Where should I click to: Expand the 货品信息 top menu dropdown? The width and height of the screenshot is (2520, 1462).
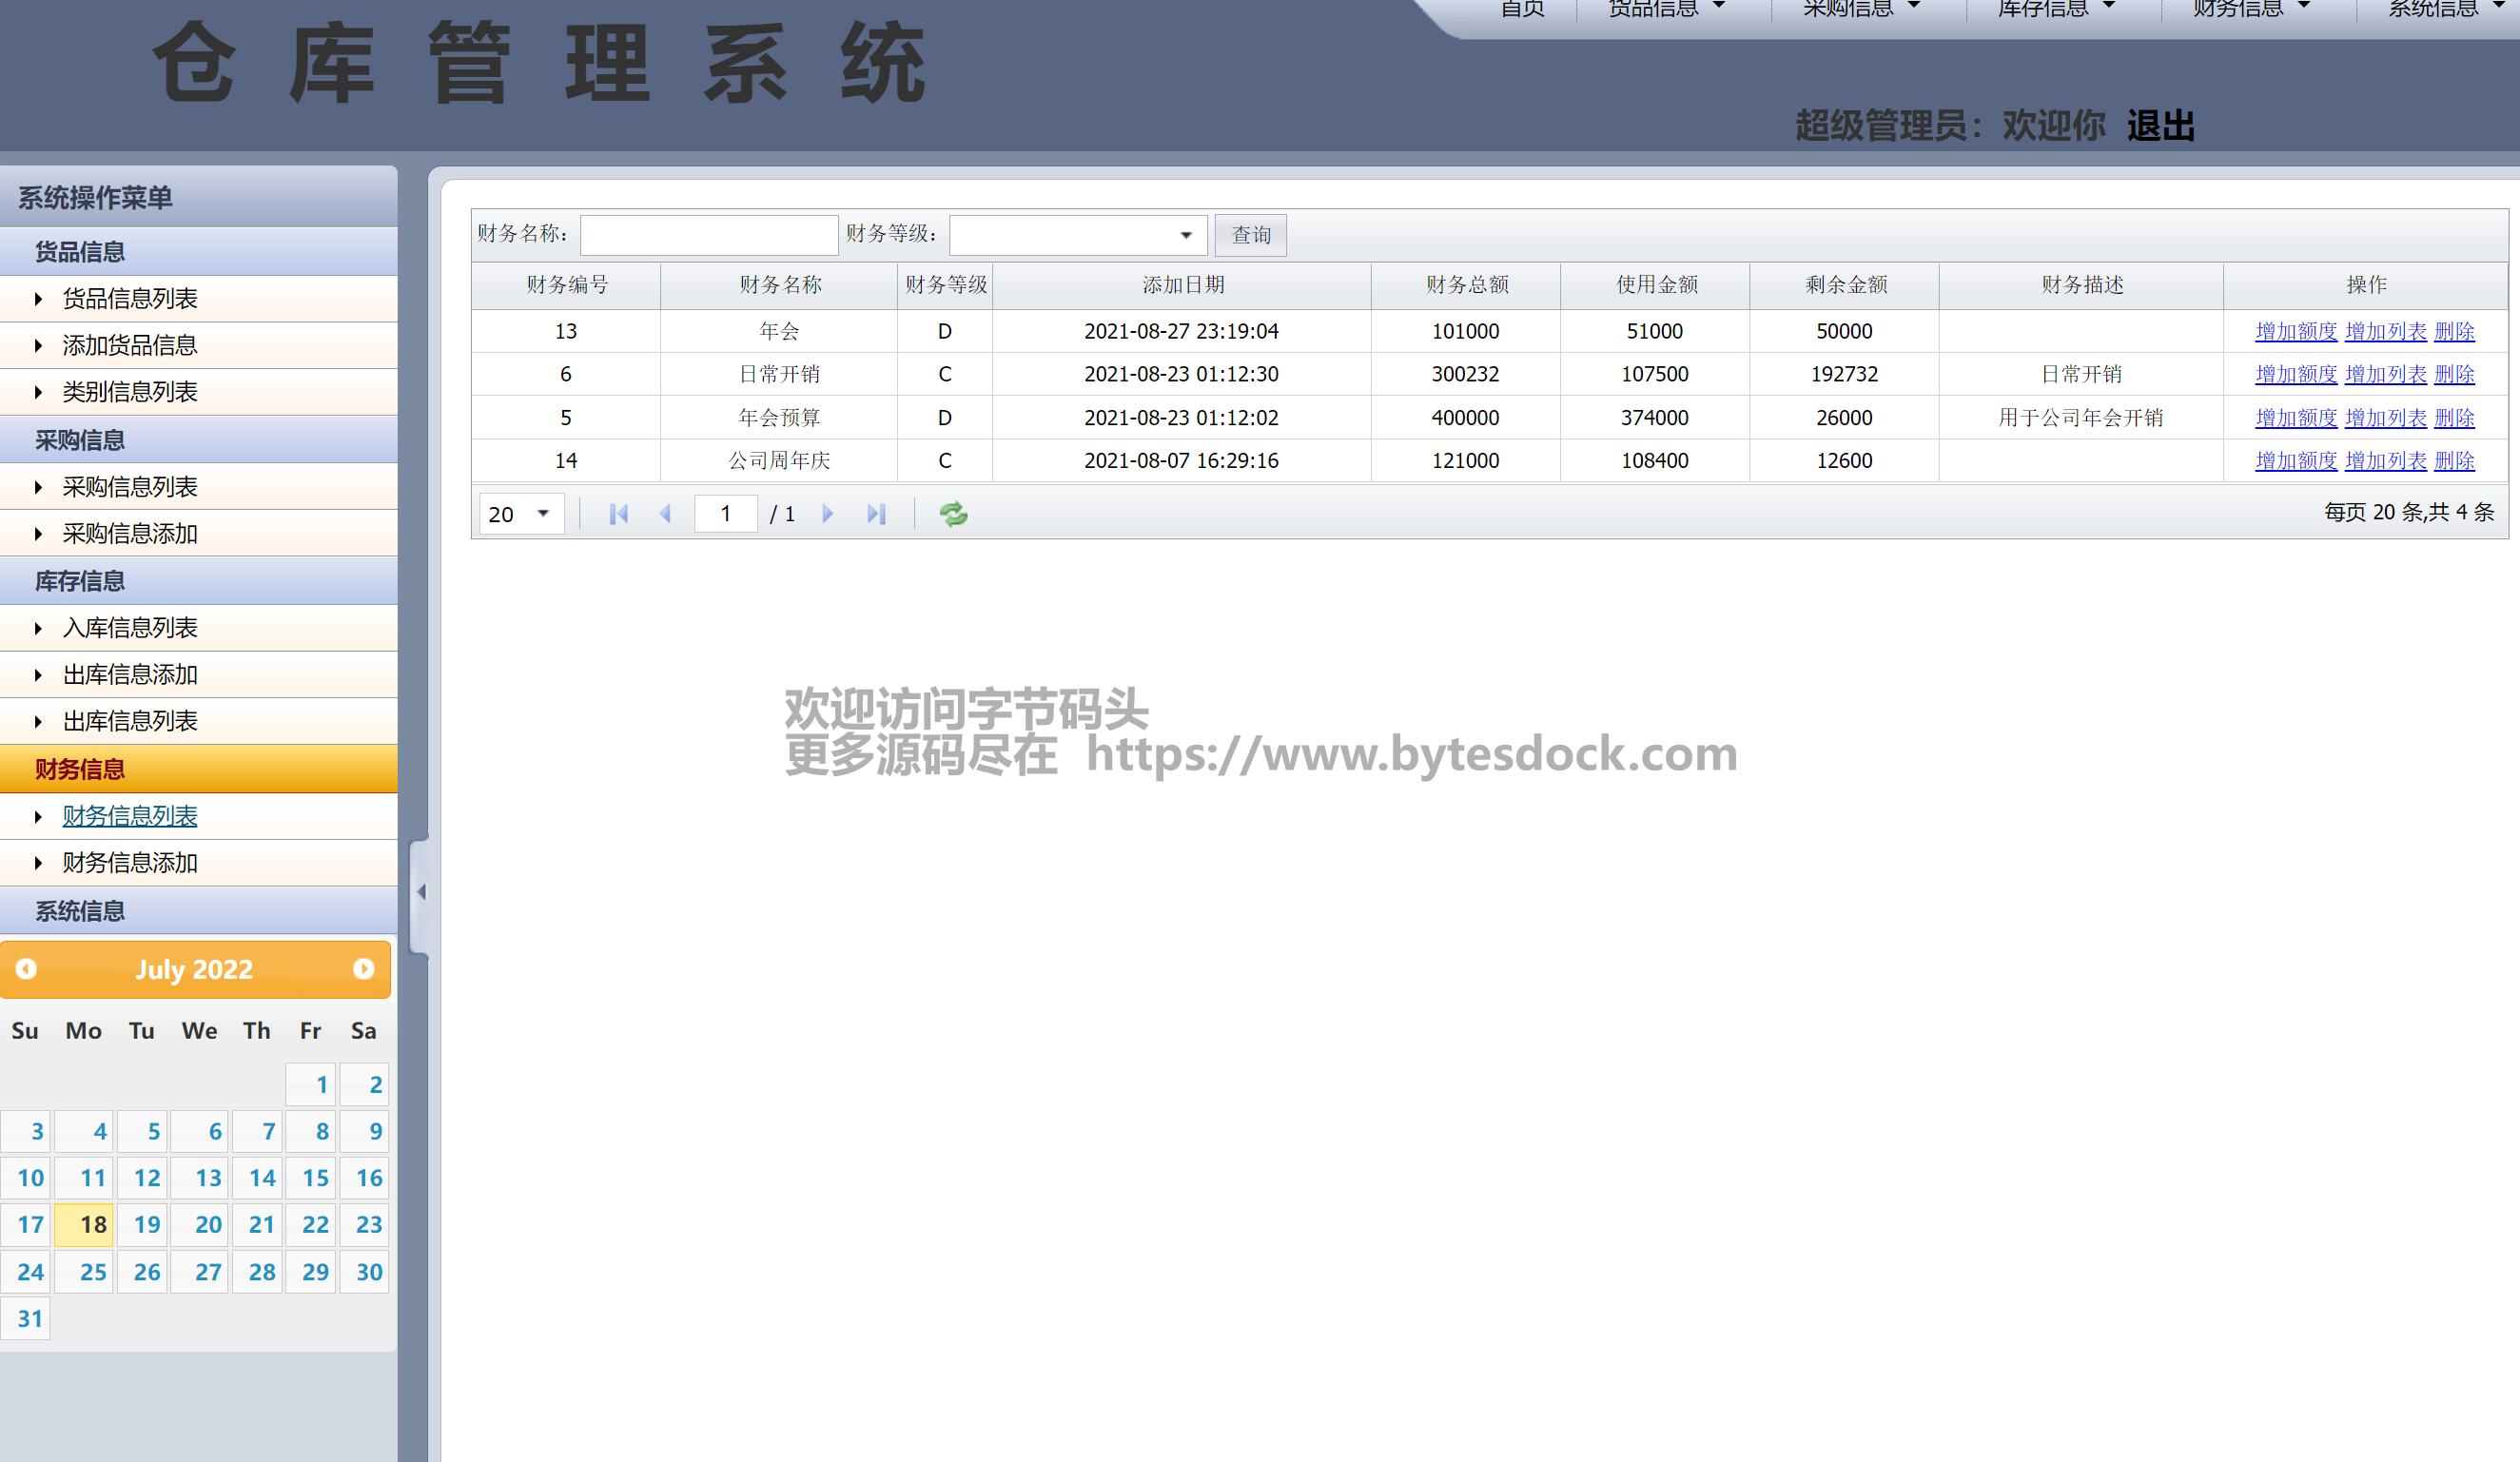click(x=1665, y=10)
